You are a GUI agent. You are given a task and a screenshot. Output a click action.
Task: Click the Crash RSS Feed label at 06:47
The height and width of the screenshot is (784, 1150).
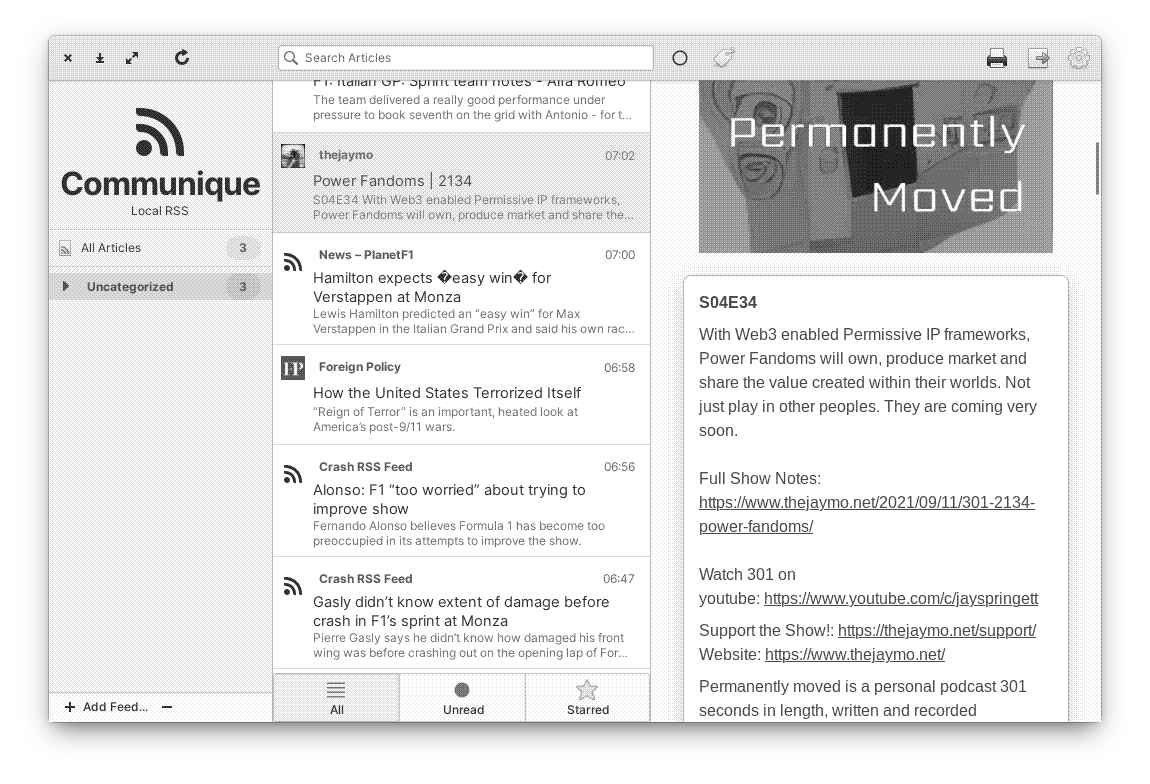tap(365, 579)
